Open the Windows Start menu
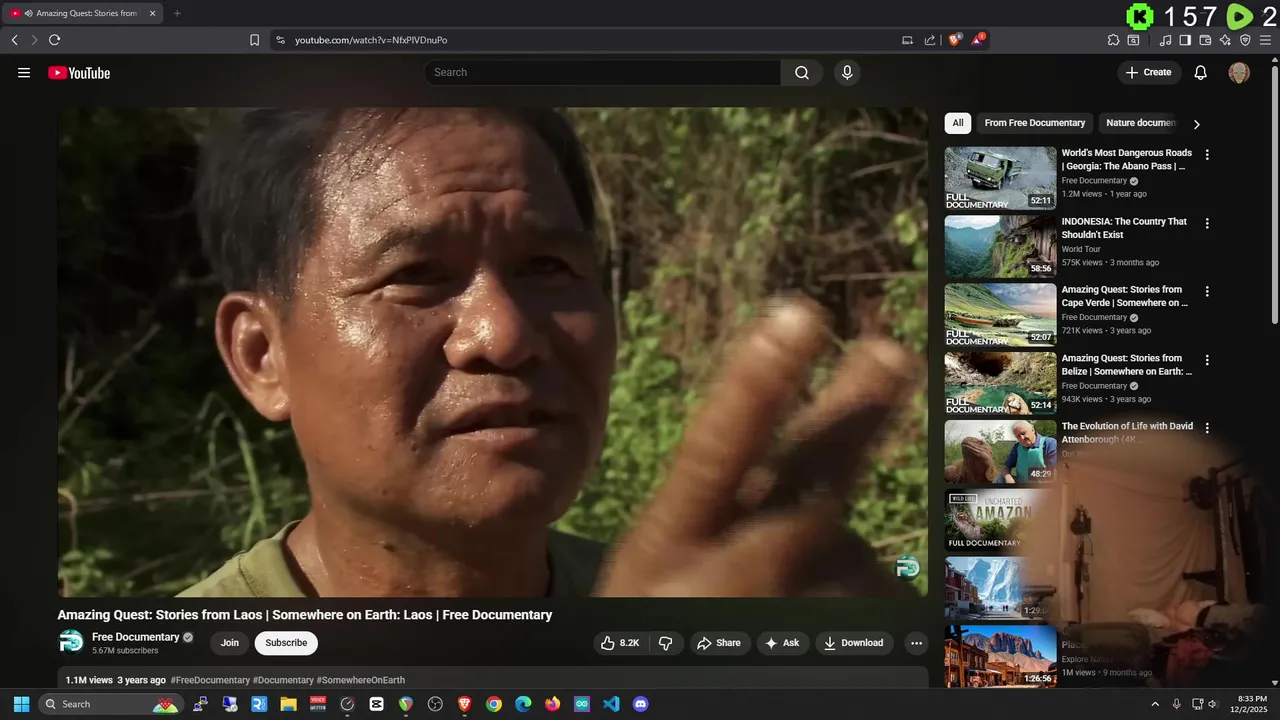 point(21,704)
